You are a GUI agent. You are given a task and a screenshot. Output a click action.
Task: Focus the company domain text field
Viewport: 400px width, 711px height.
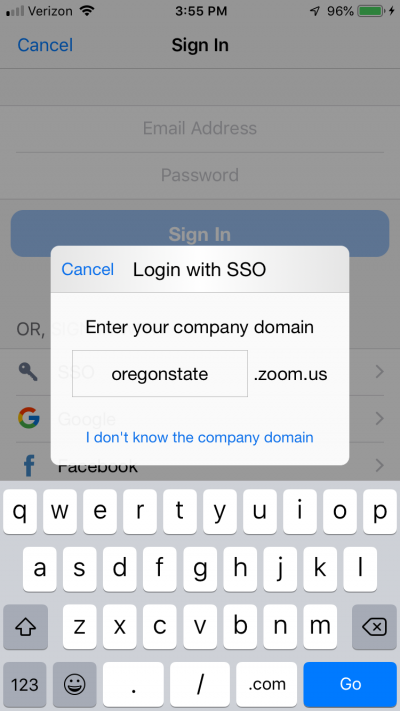click(x=160, y=373)
